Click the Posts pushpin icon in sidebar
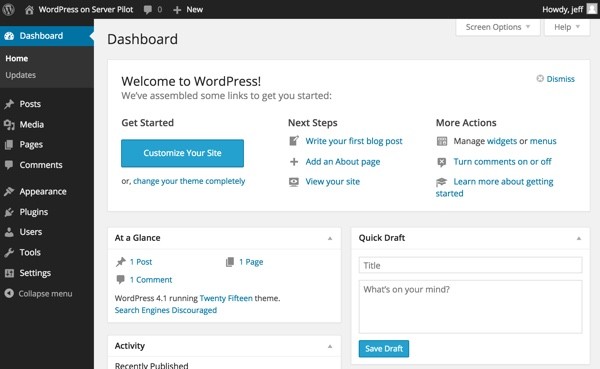 pyautogui.click(x=9, y=104)
